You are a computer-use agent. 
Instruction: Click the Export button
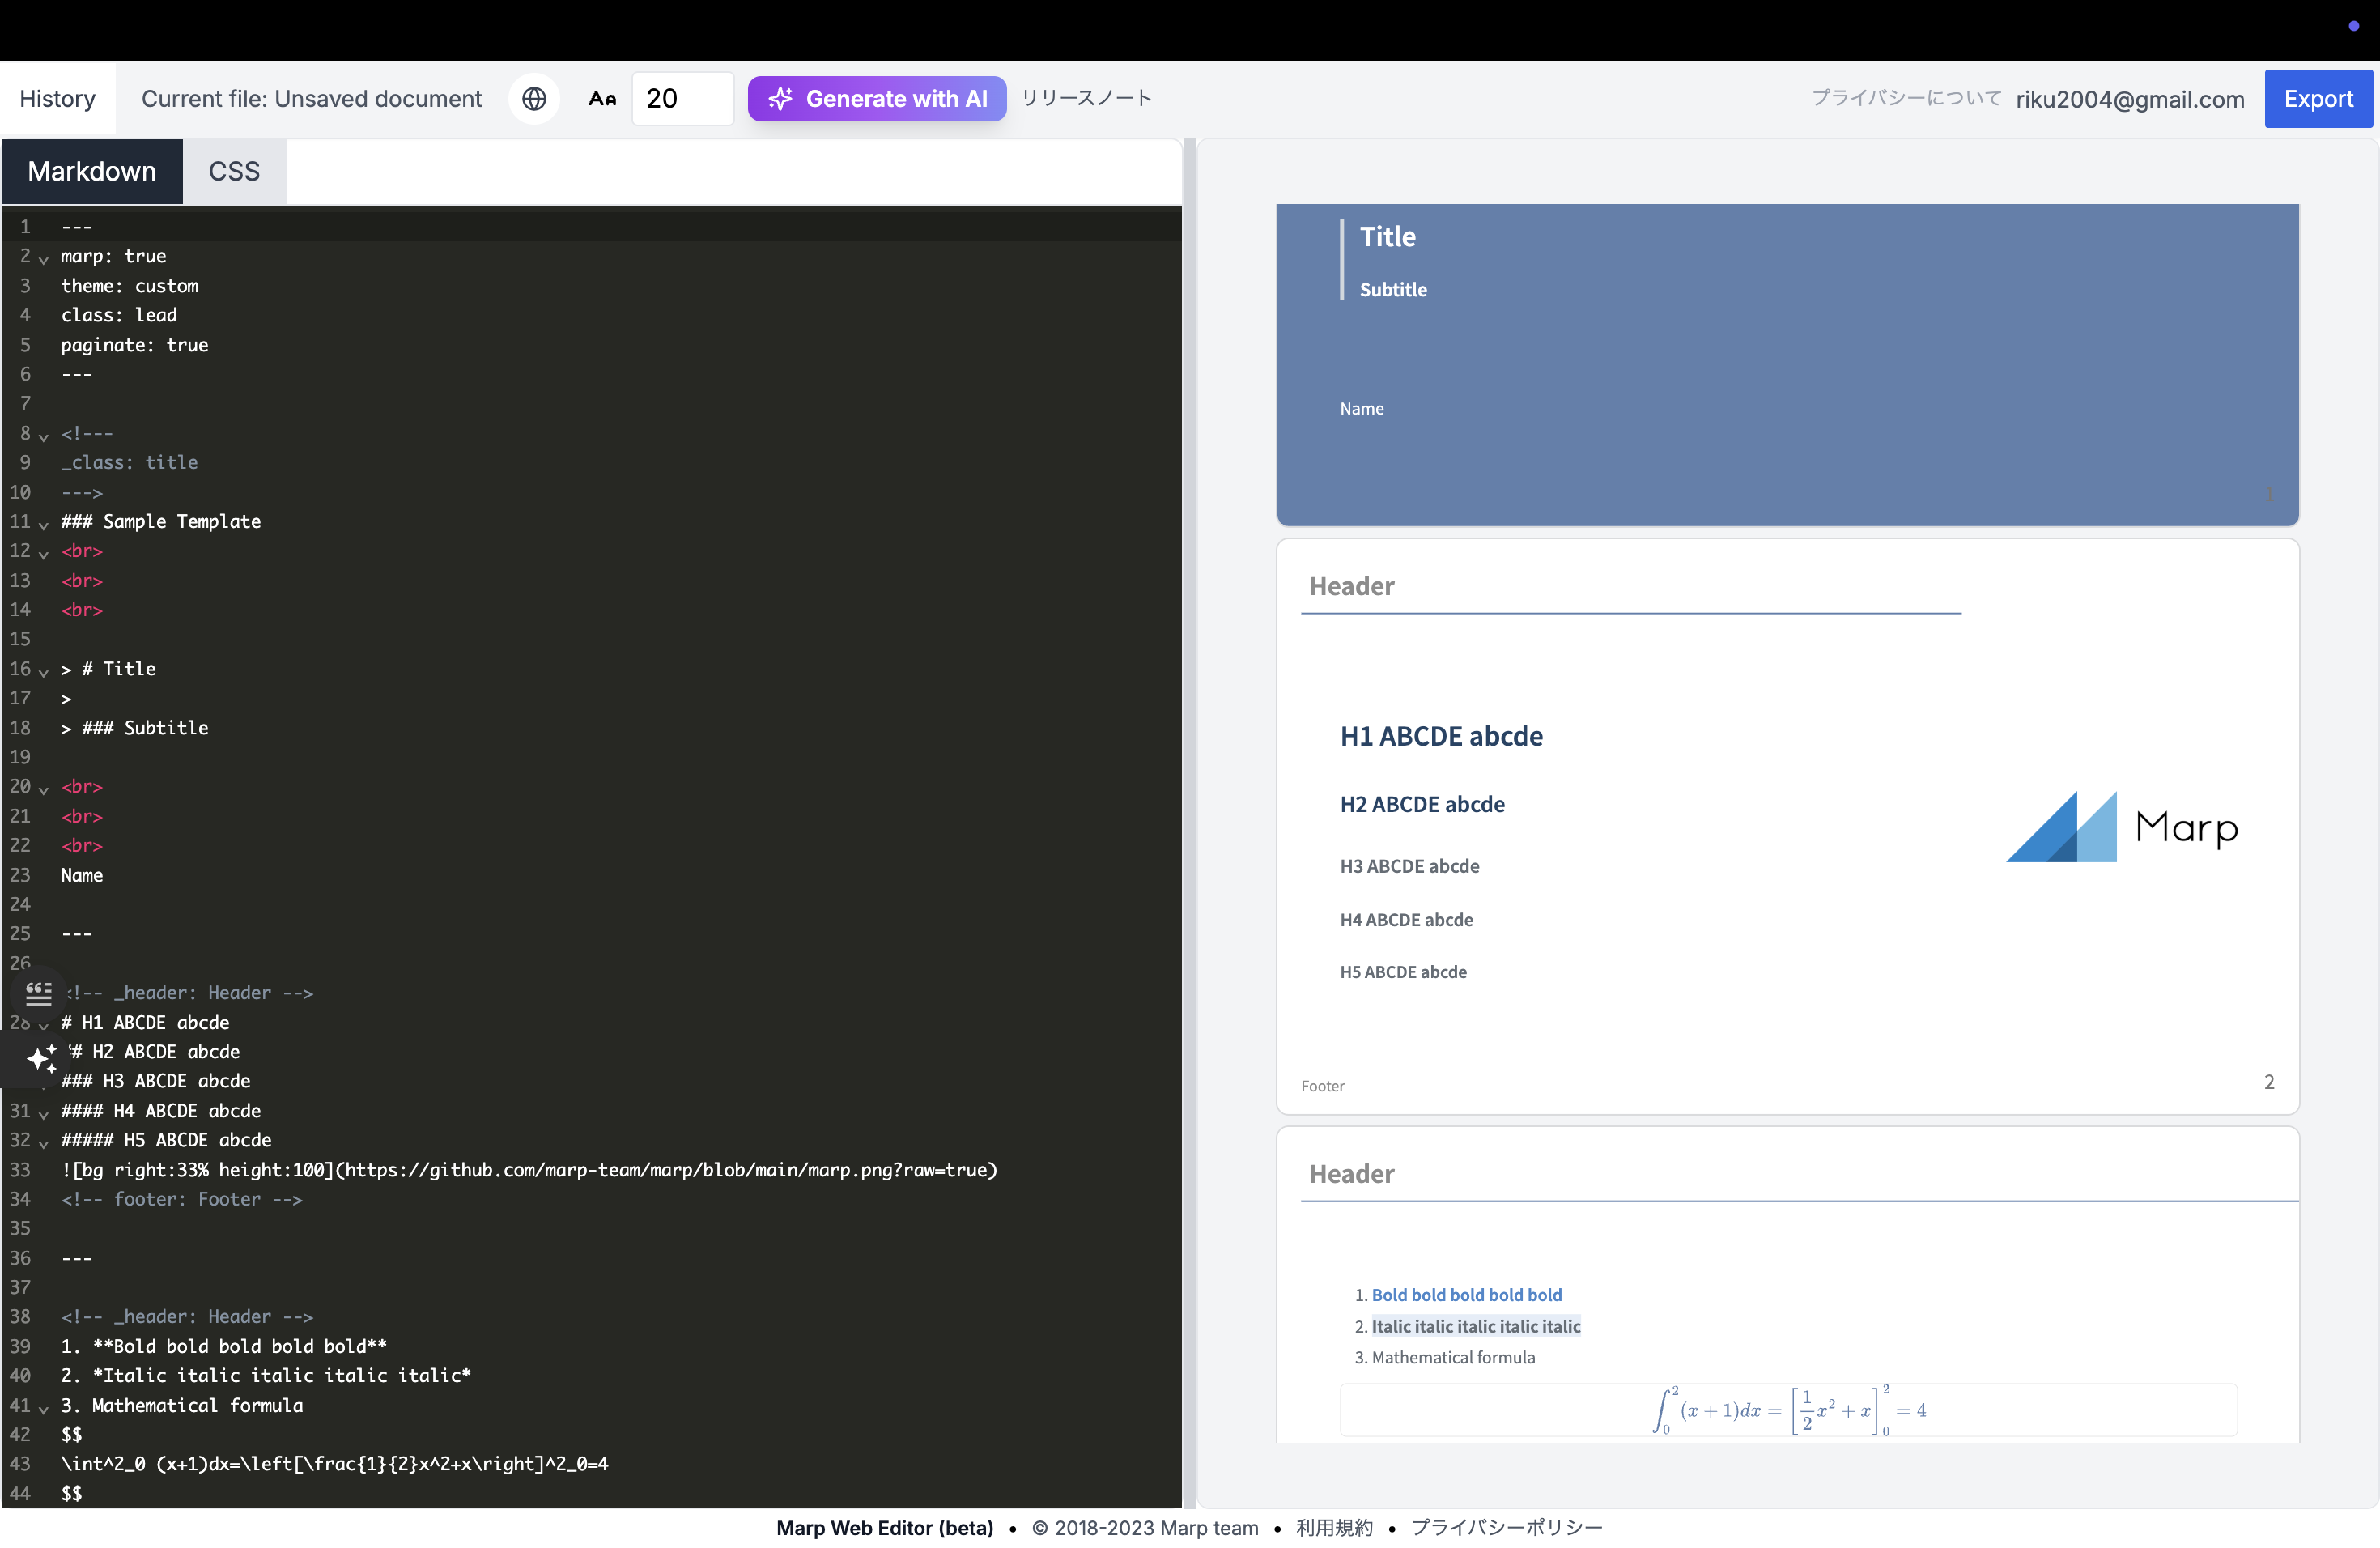(2317, 98)
